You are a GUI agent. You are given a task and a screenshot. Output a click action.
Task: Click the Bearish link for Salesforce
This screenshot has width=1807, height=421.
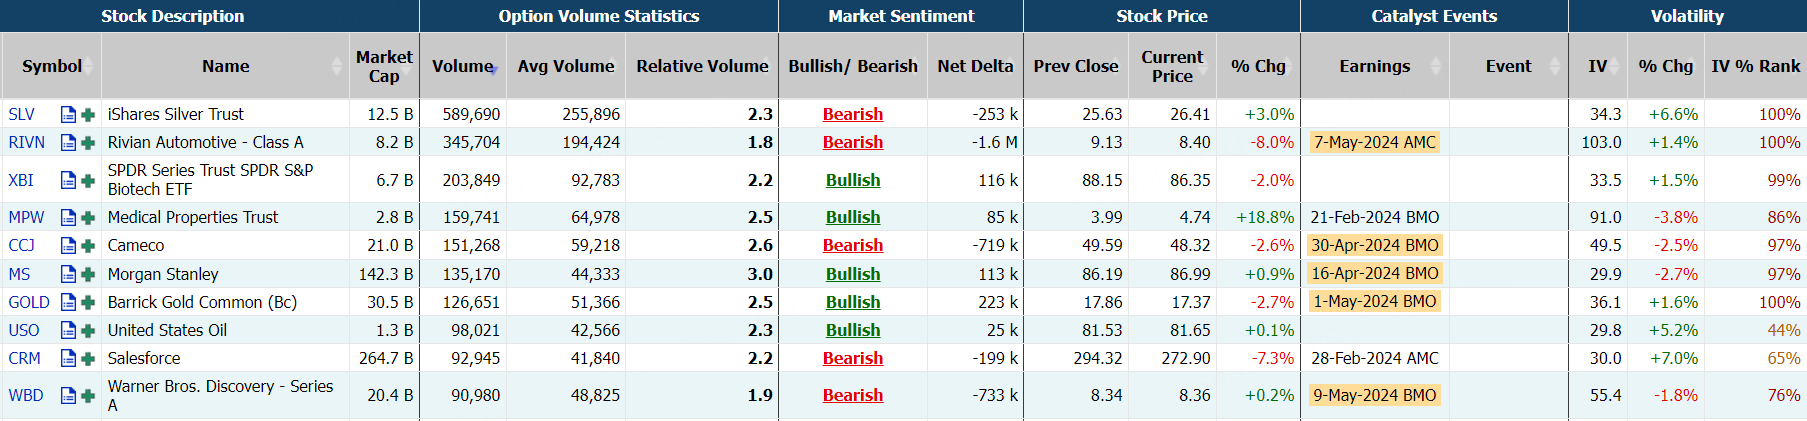[852, 359]
